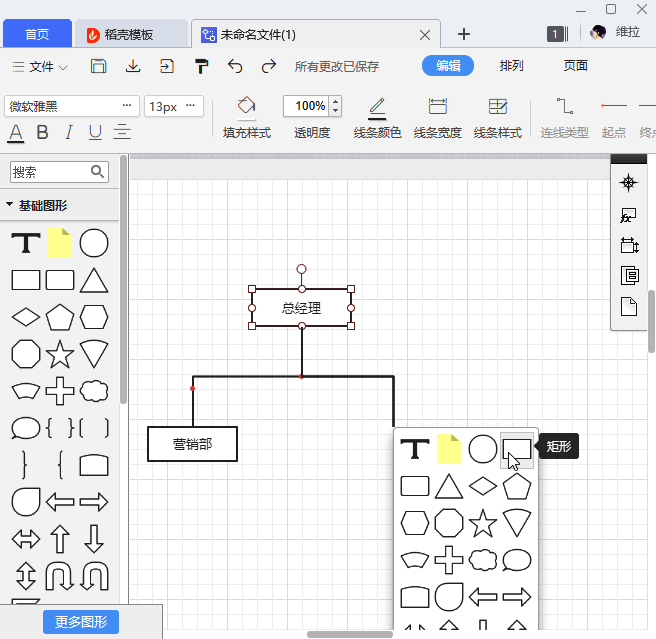
Task: Open the 首页 tab
Action: click(x=37, y=33)
